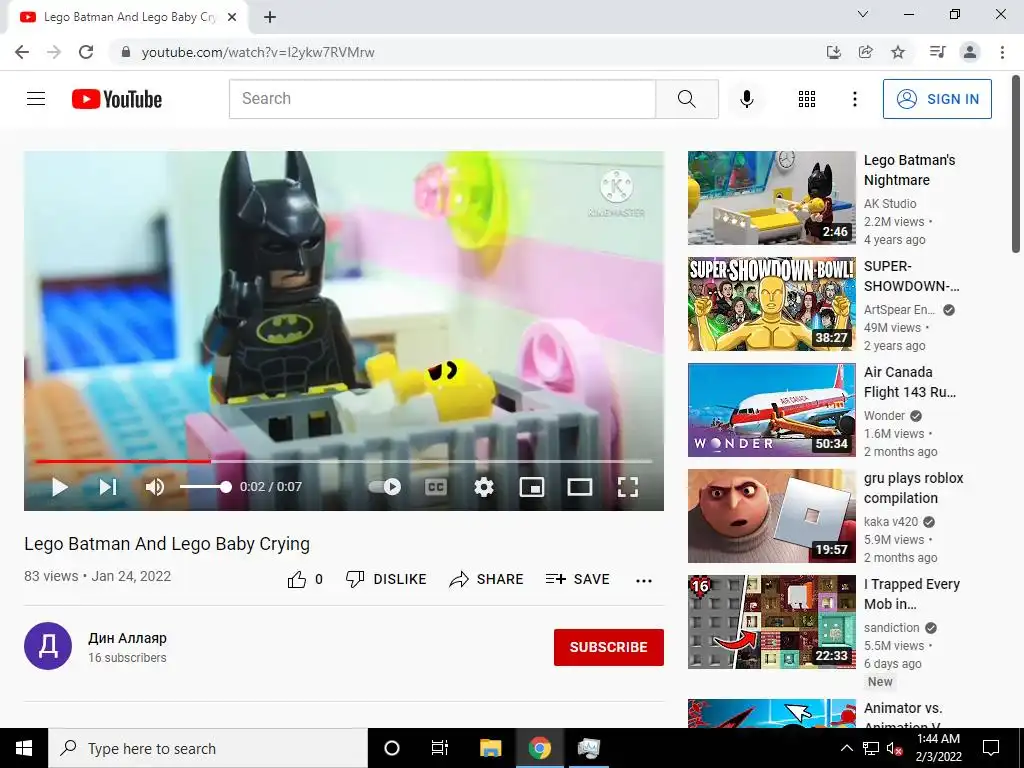This screenshot has width=1024, height=768.
Task: Open I Trapped Every Mob title
Action: click(x=912, y=594)
